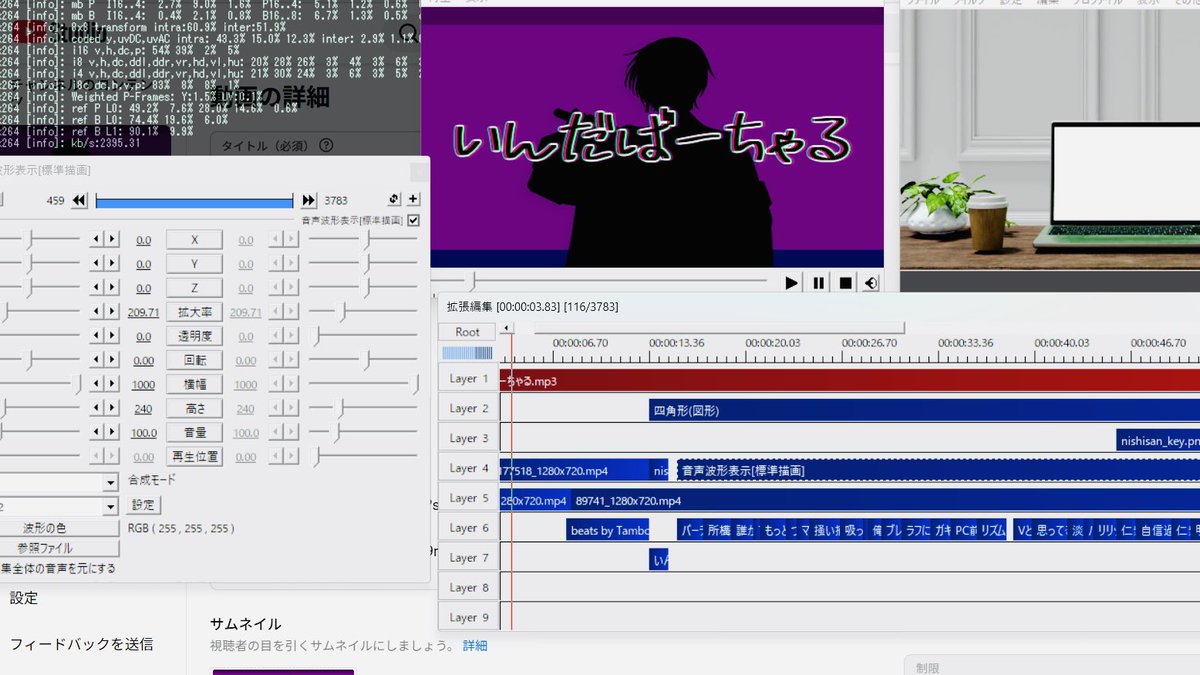The width and height of the screenshot is (1200, 675).
Task: Click the 209.71 拡大率 value field
Action: [x=144, y=312]
